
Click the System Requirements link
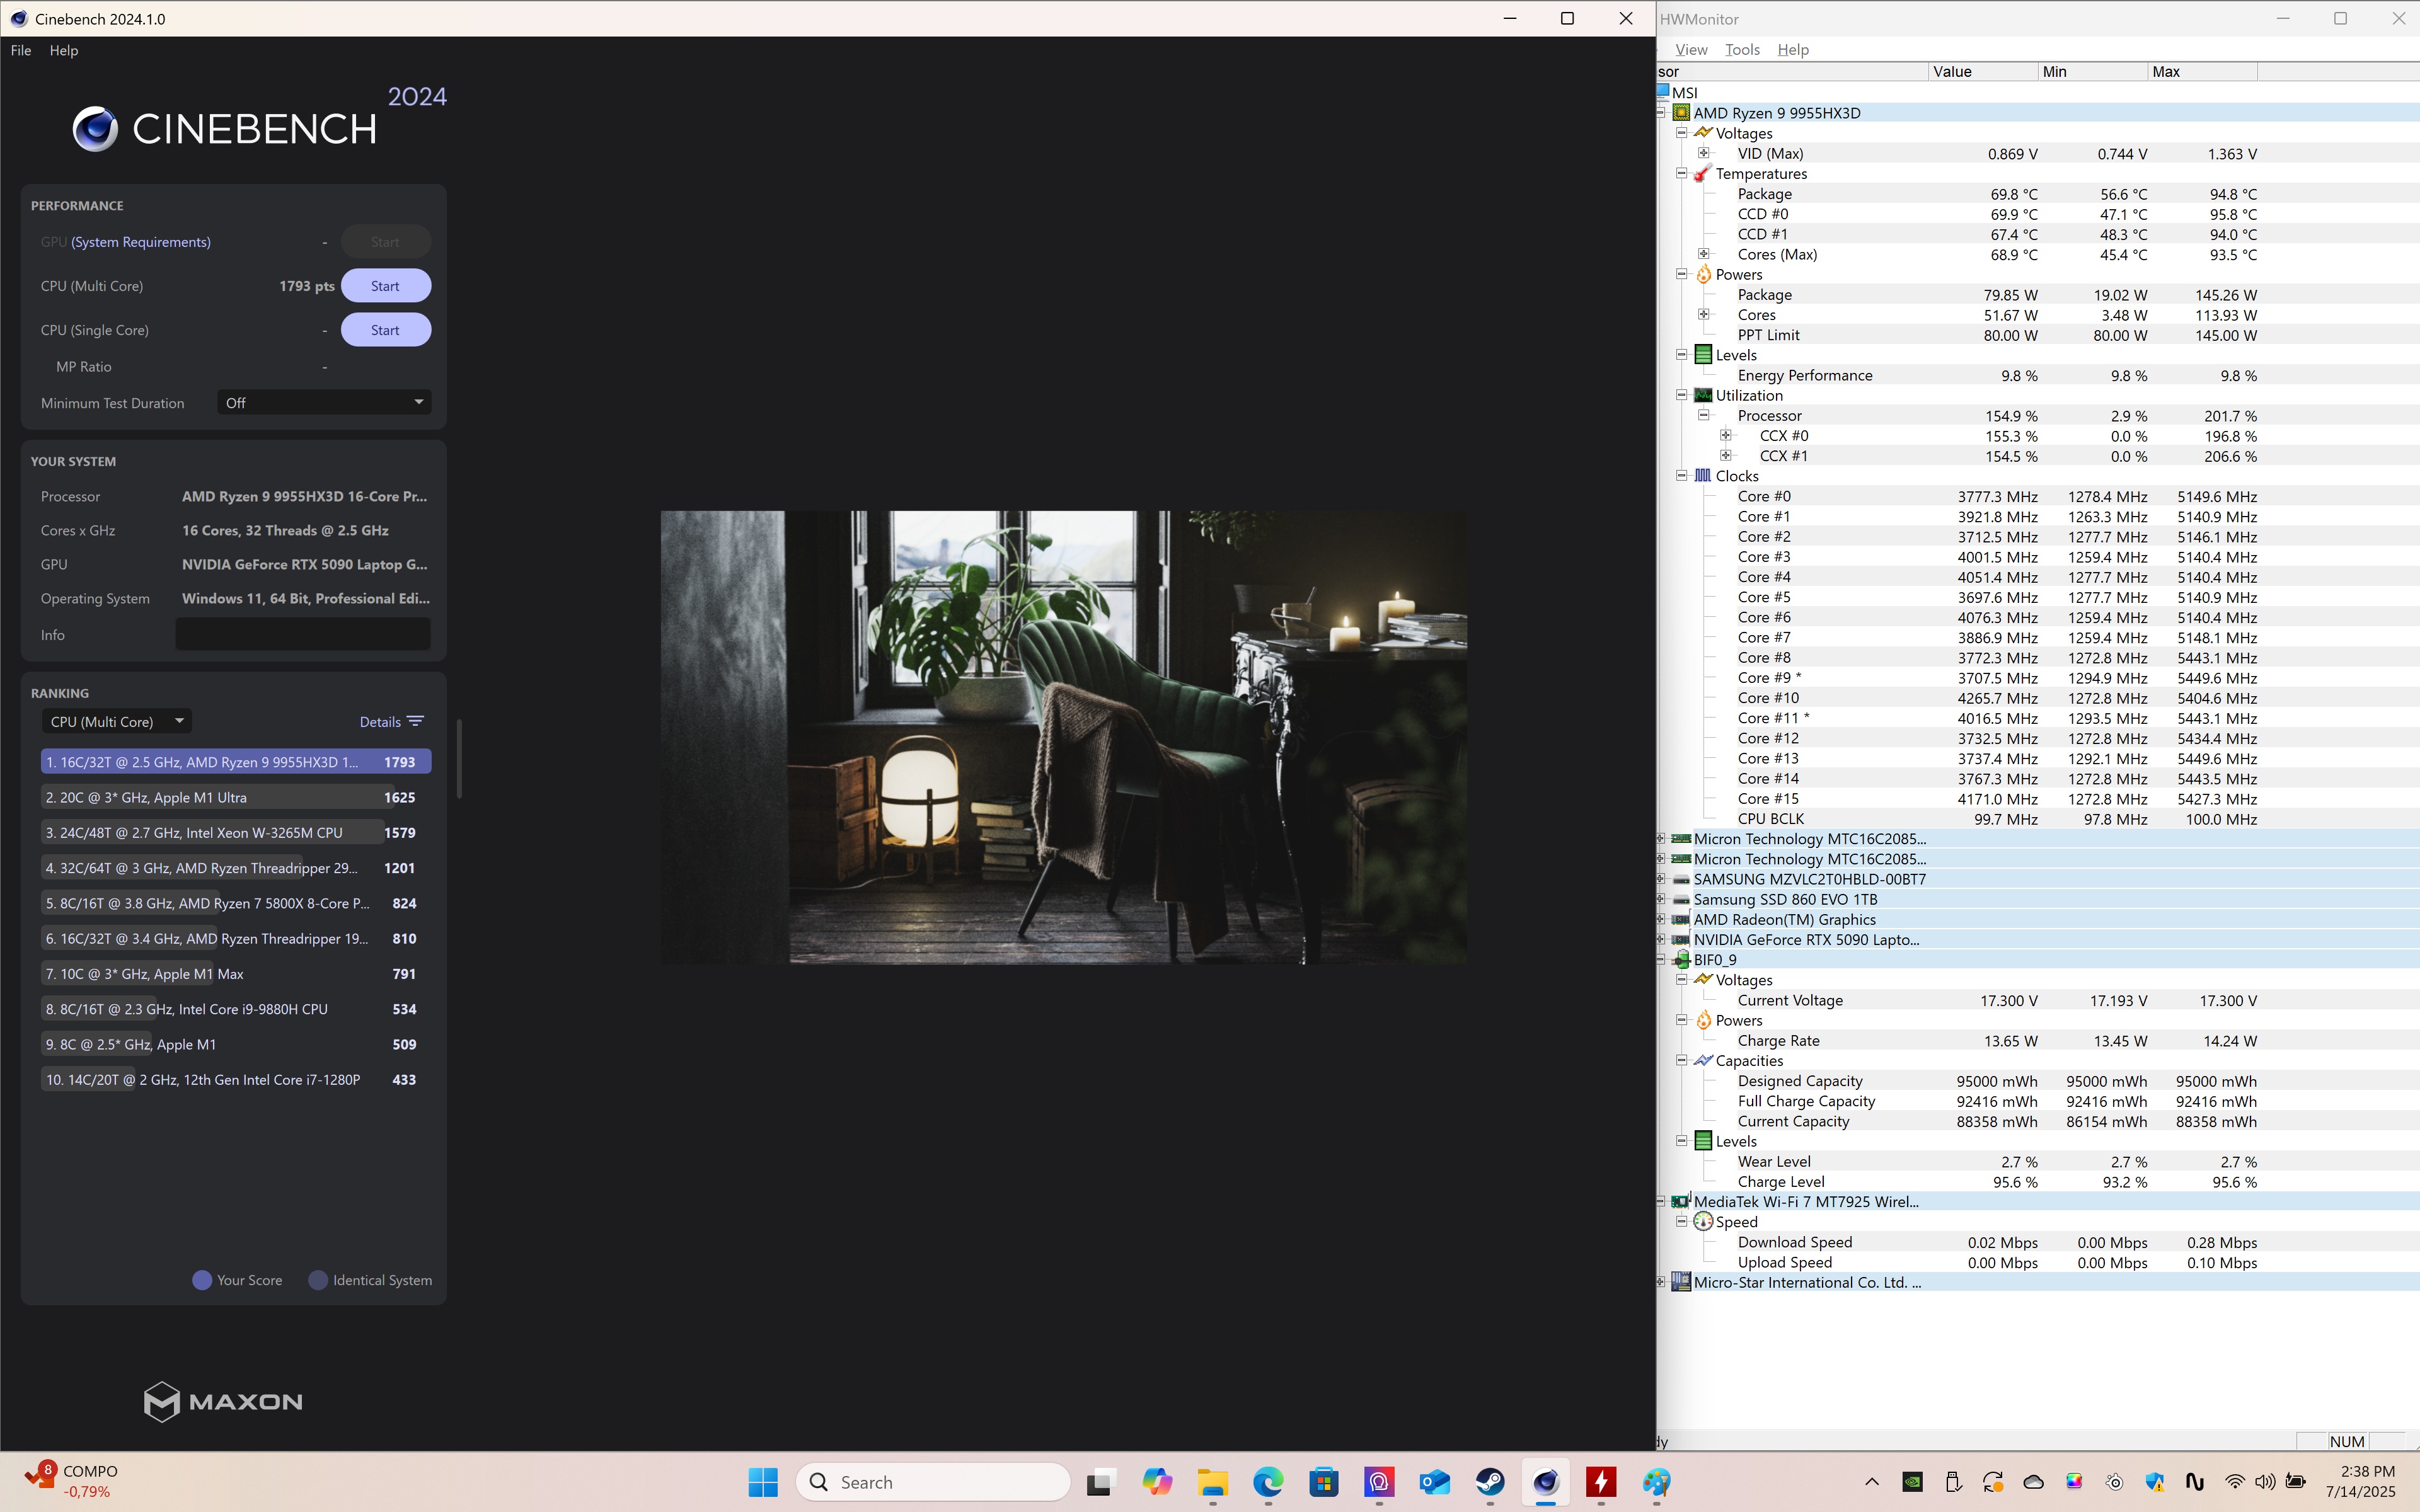point(140,242)
